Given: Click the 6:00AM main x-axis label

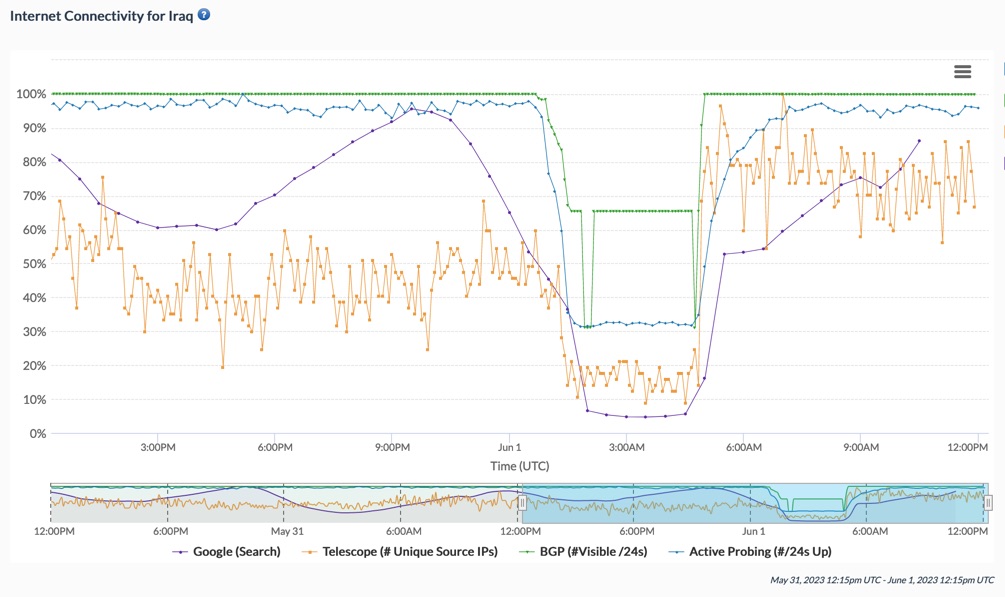Looking at the screenshot, I should point(744,447).
